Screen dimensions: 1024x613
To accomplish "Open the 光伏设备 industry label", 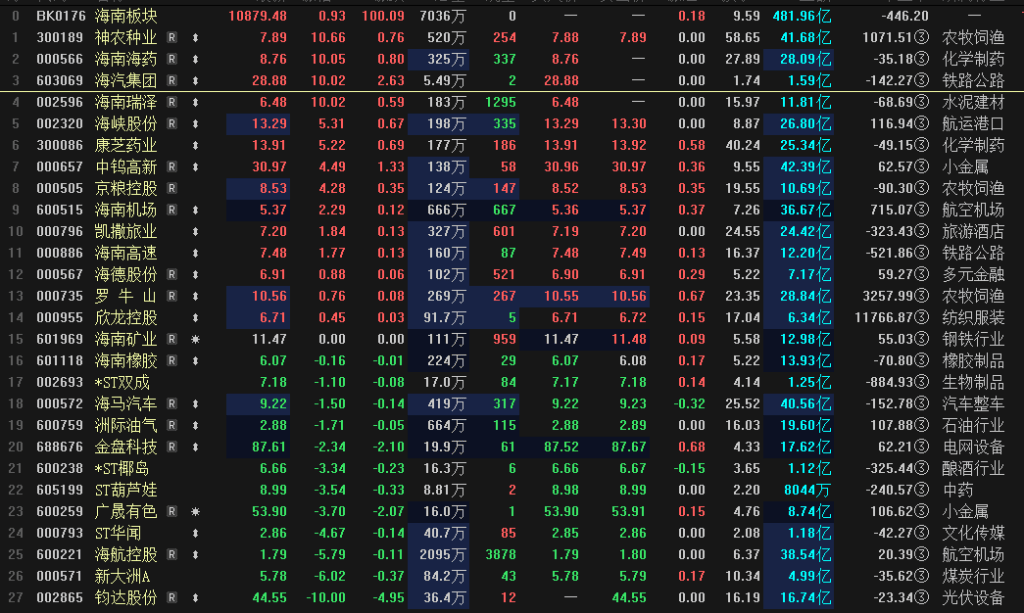I will coord(973,598).
